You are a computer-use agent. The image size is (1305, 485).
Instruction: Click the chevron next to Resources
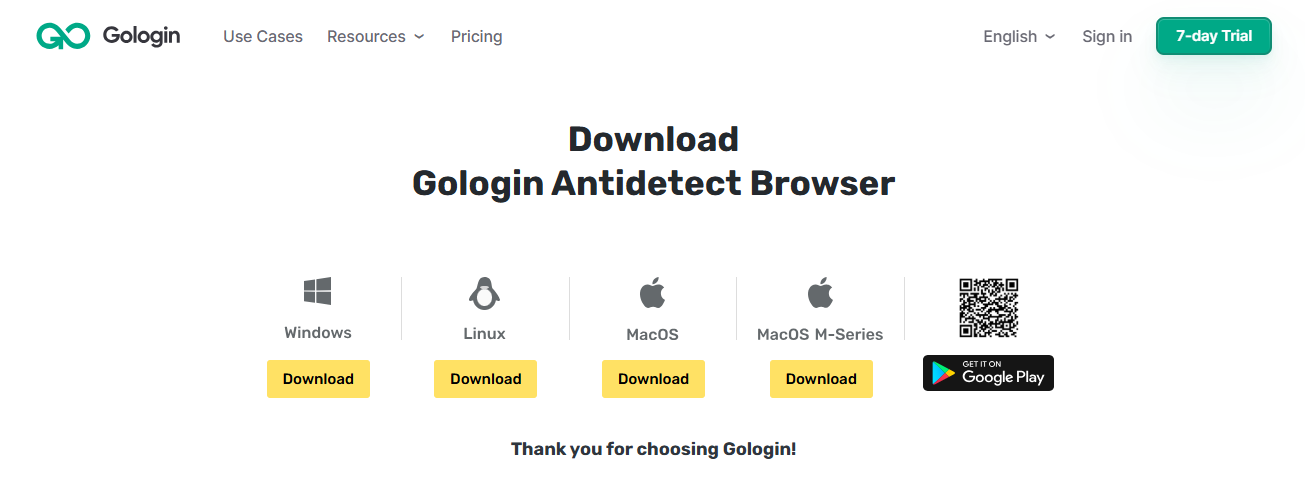point(419,37)
